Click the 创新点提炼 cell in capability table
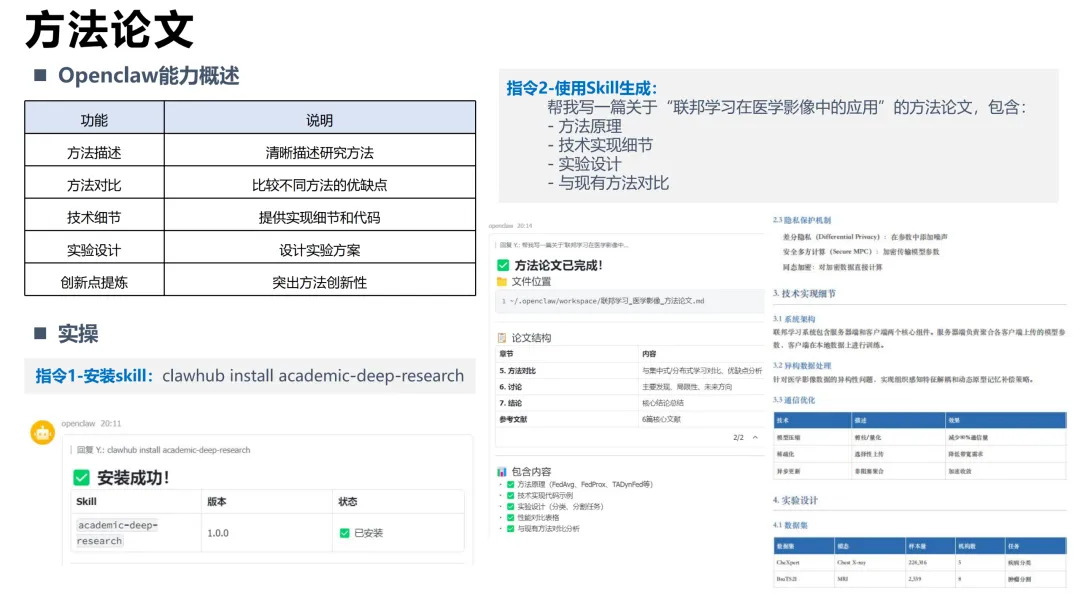 tap(94, 282)
